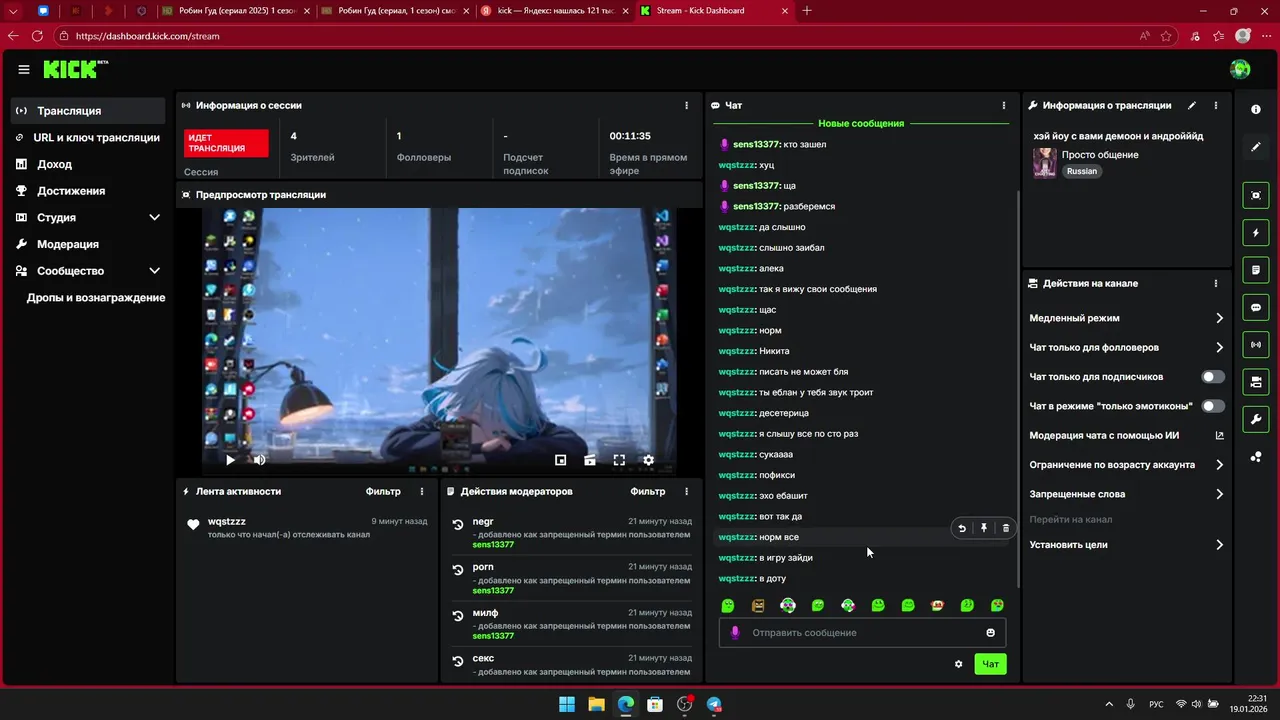
Task: Toggle the broadcast signal icon in the right rail
Action: (1256, 345)
